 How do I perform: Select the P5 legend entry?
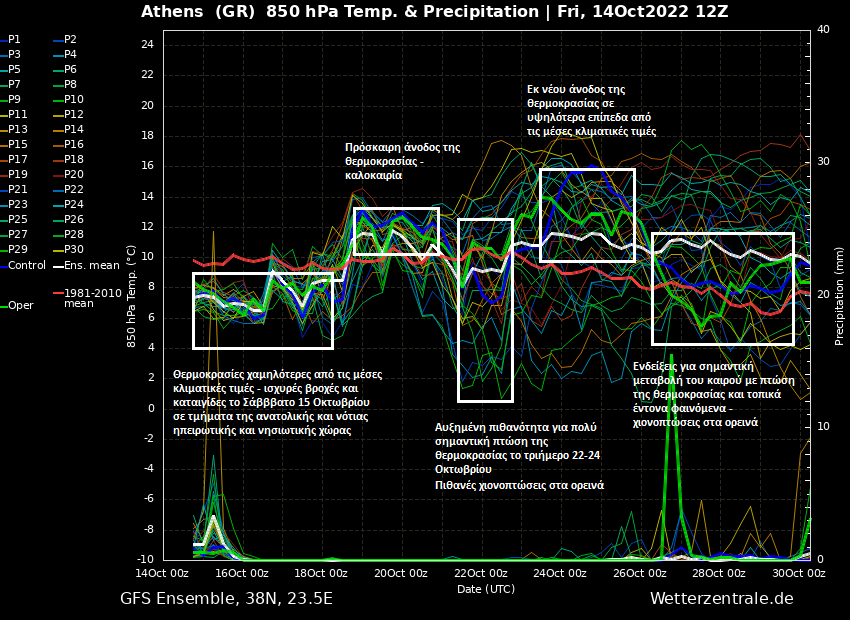pos(11,69)
